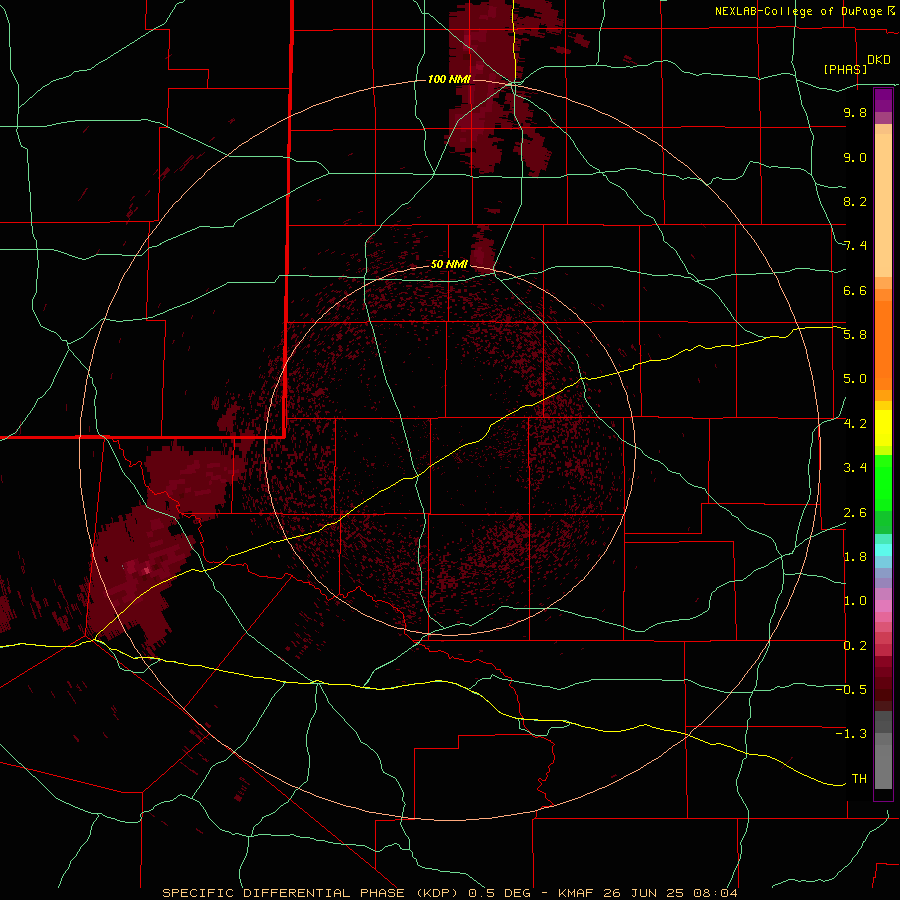Click the 0.5 DEG elevation text in caption
Image resolution: width=900 pixels, height=900 pixels.
point(498,893)
